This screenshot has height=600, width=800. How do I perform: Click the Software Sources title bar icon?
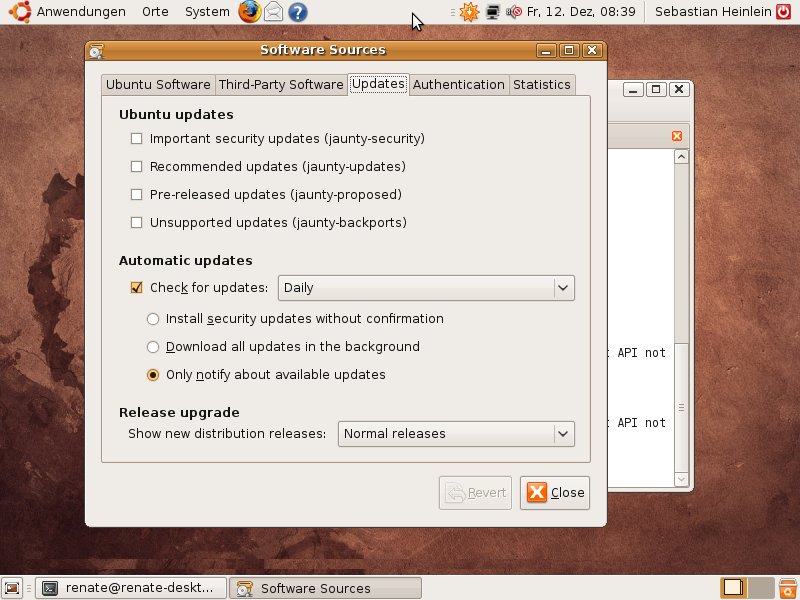point(96,51)
